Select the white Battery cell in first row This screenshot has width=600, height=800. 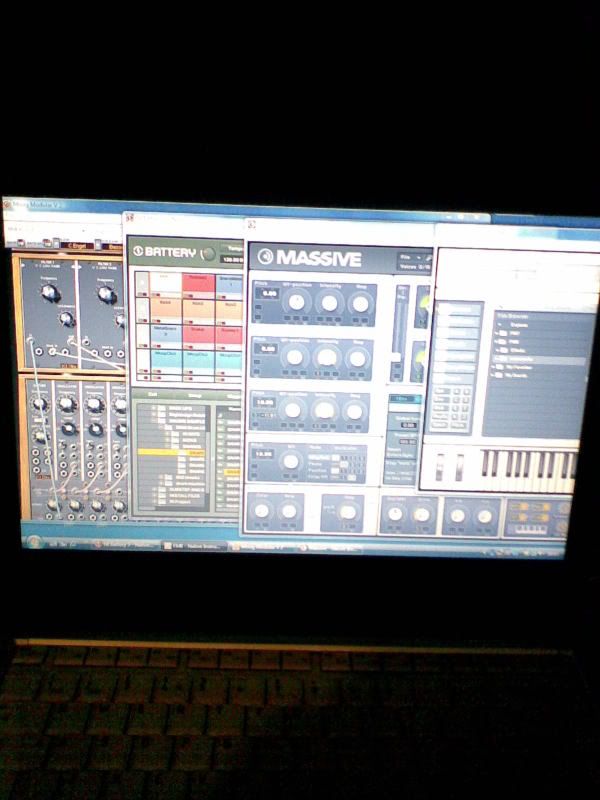click(166, 282)
